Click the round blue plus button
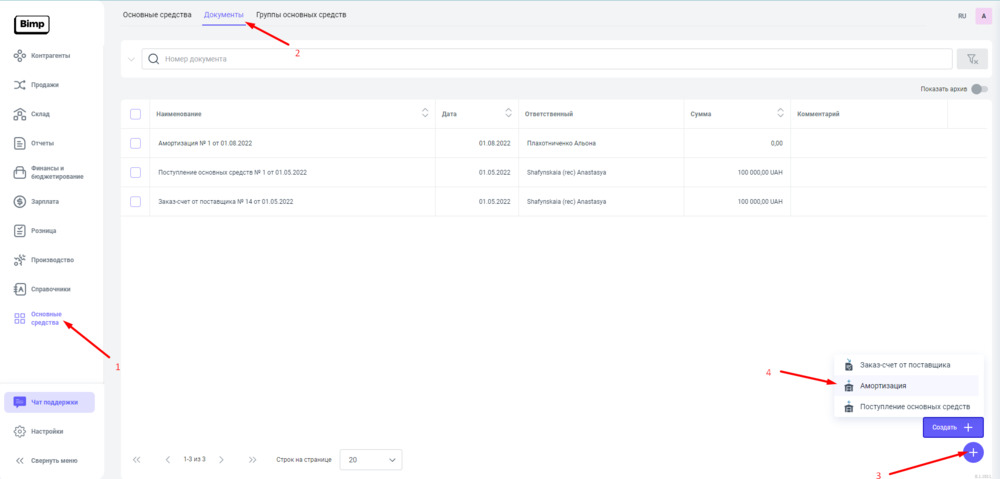The image size is (1000, 479). click(973, 452)
